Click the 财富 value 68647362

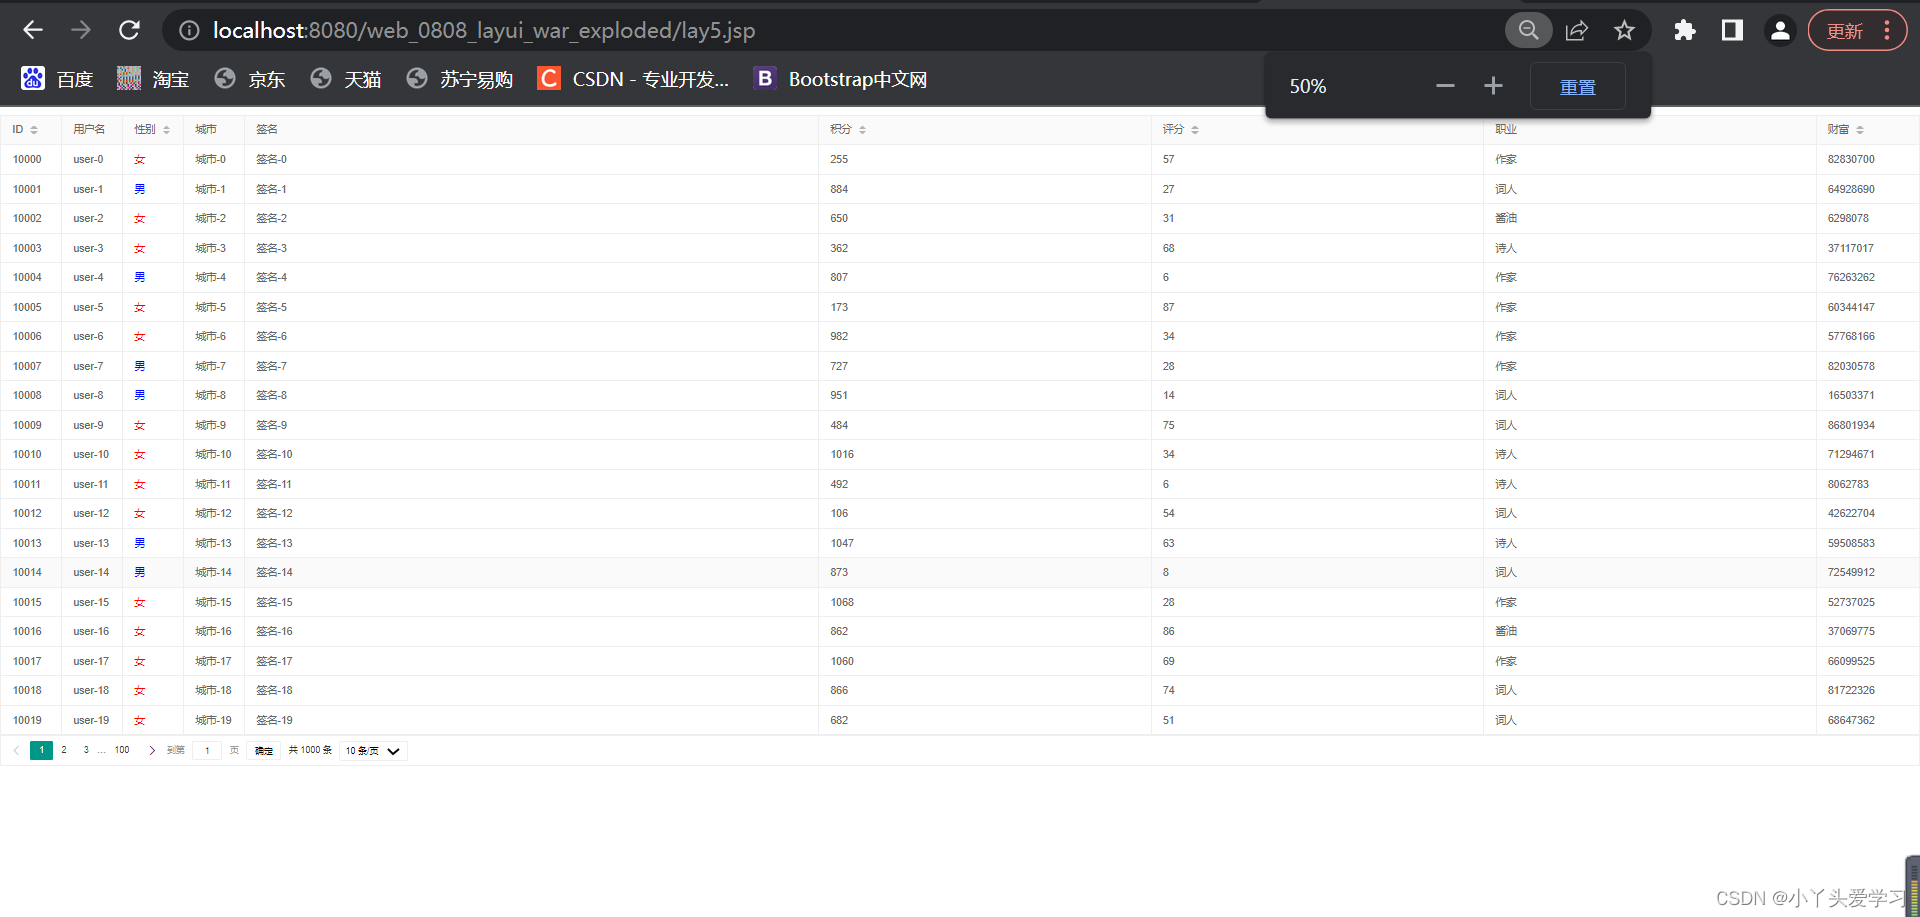(x=1851, y=721)
